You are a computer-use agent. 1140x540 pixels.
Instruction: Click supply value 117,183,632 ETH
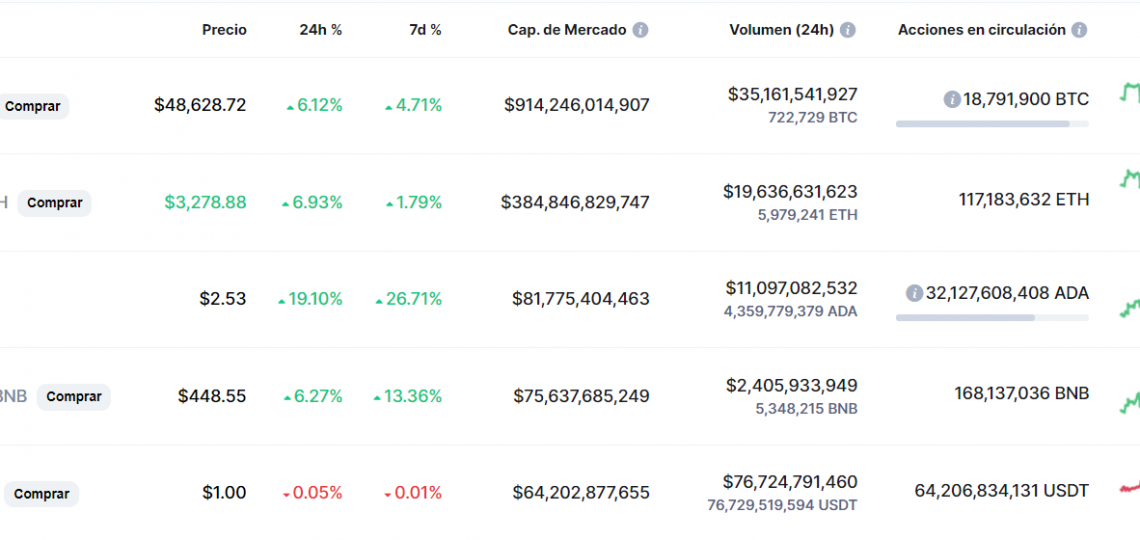(x=1024, y=199)
